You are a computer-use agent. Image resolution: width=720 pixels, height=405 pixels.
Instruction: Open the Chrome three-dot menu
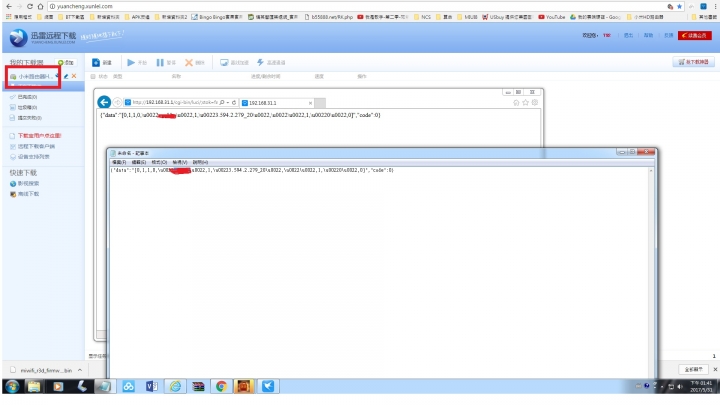(715, 6)
